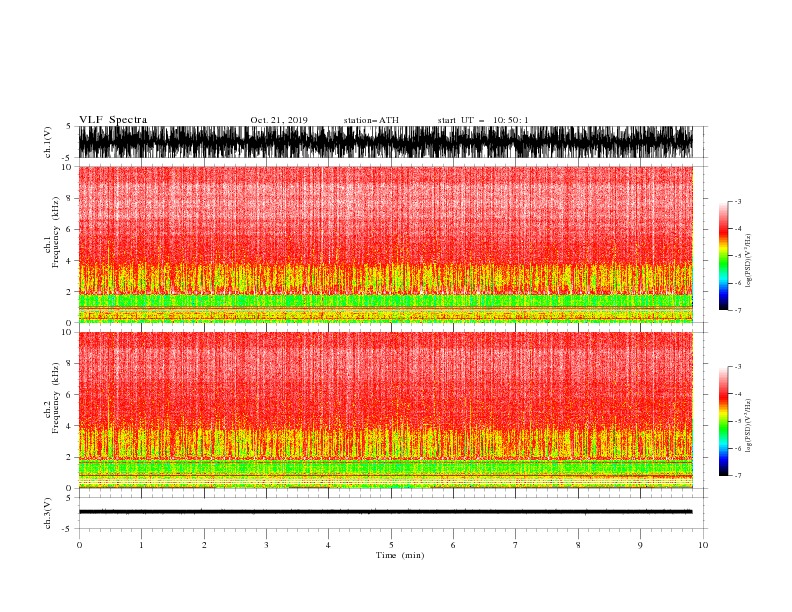Click the "-7" label on the ch.1 color bar
The height and width of the screenshot is (612, 792).
coord(738,310)
